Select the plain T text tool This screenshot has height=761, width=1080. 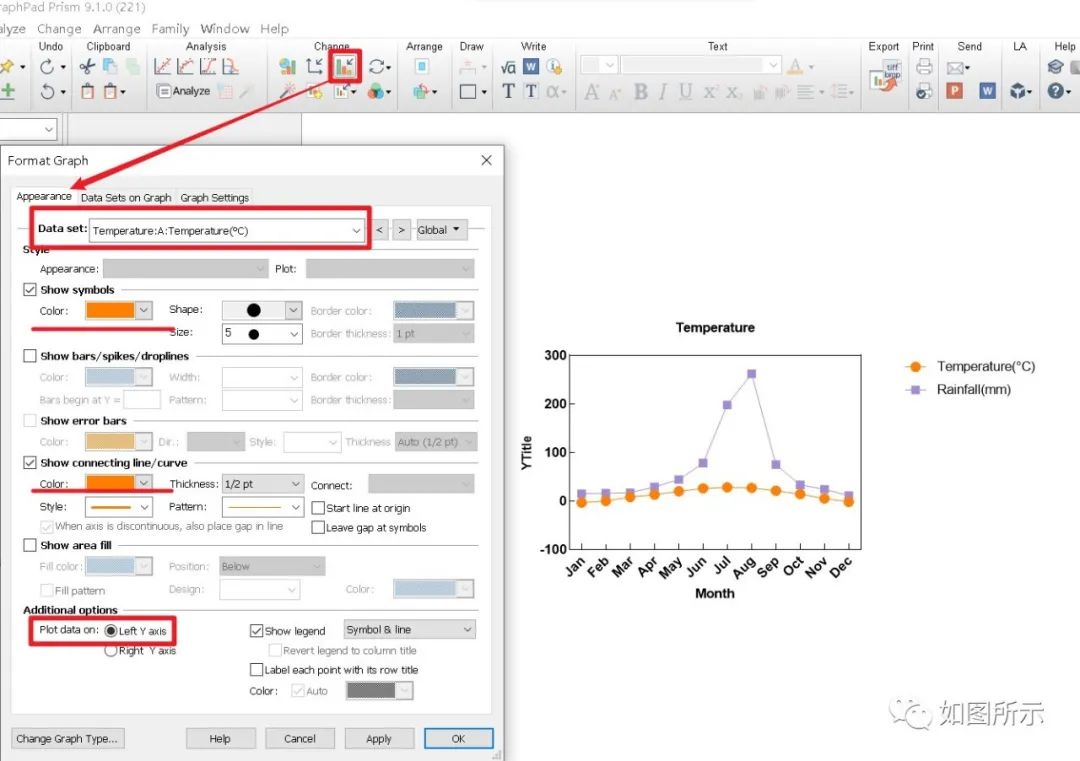(508, 92)
